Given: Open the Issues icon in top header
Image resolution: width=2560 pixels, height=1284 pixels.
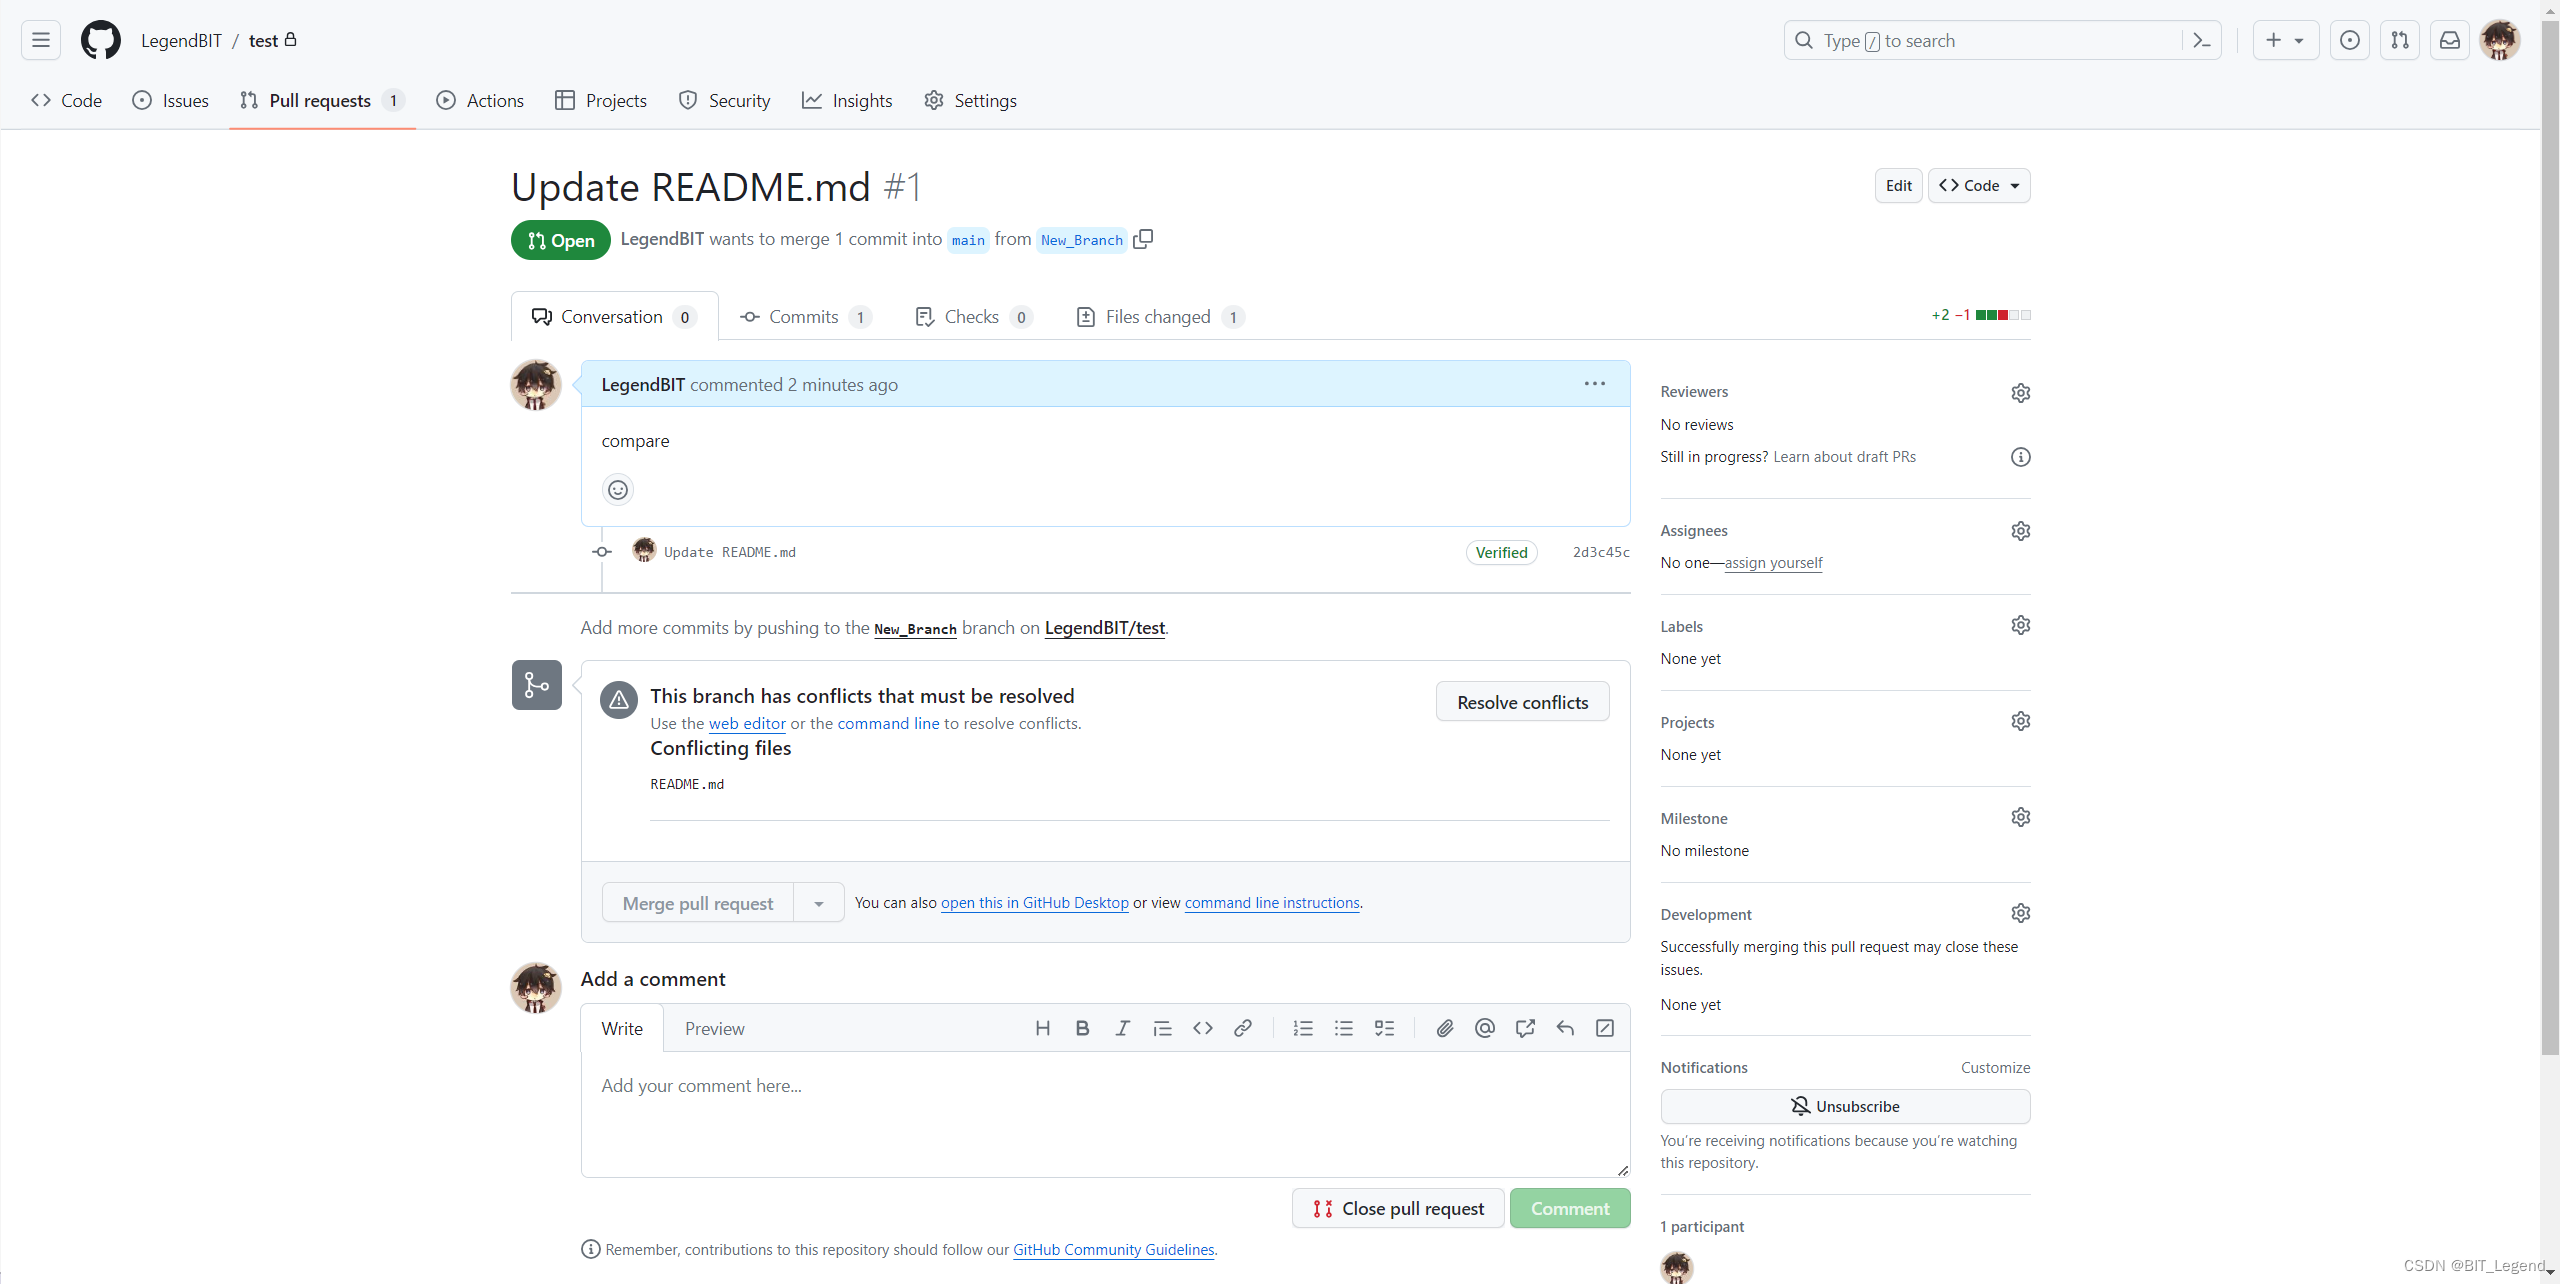Looking at the screenshot, I should pos(2350,40).
